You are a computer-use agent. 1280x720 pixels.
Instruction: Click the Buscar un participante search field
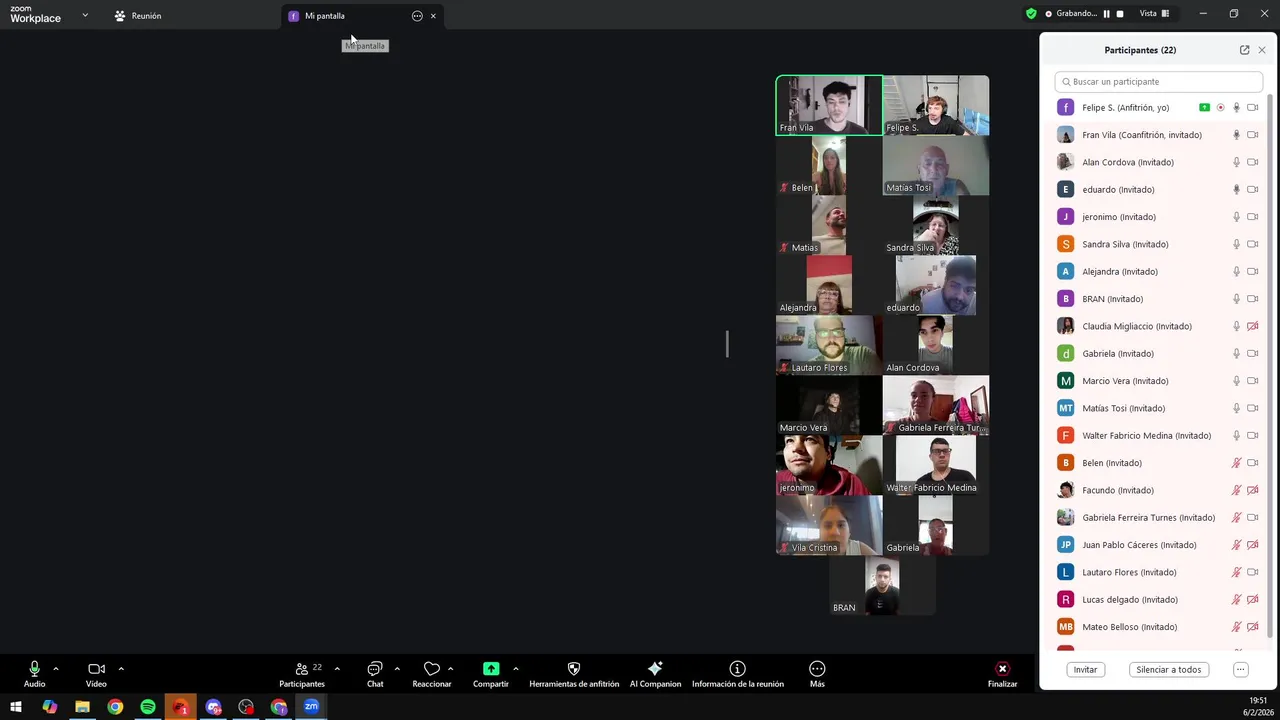[1158, 82]
